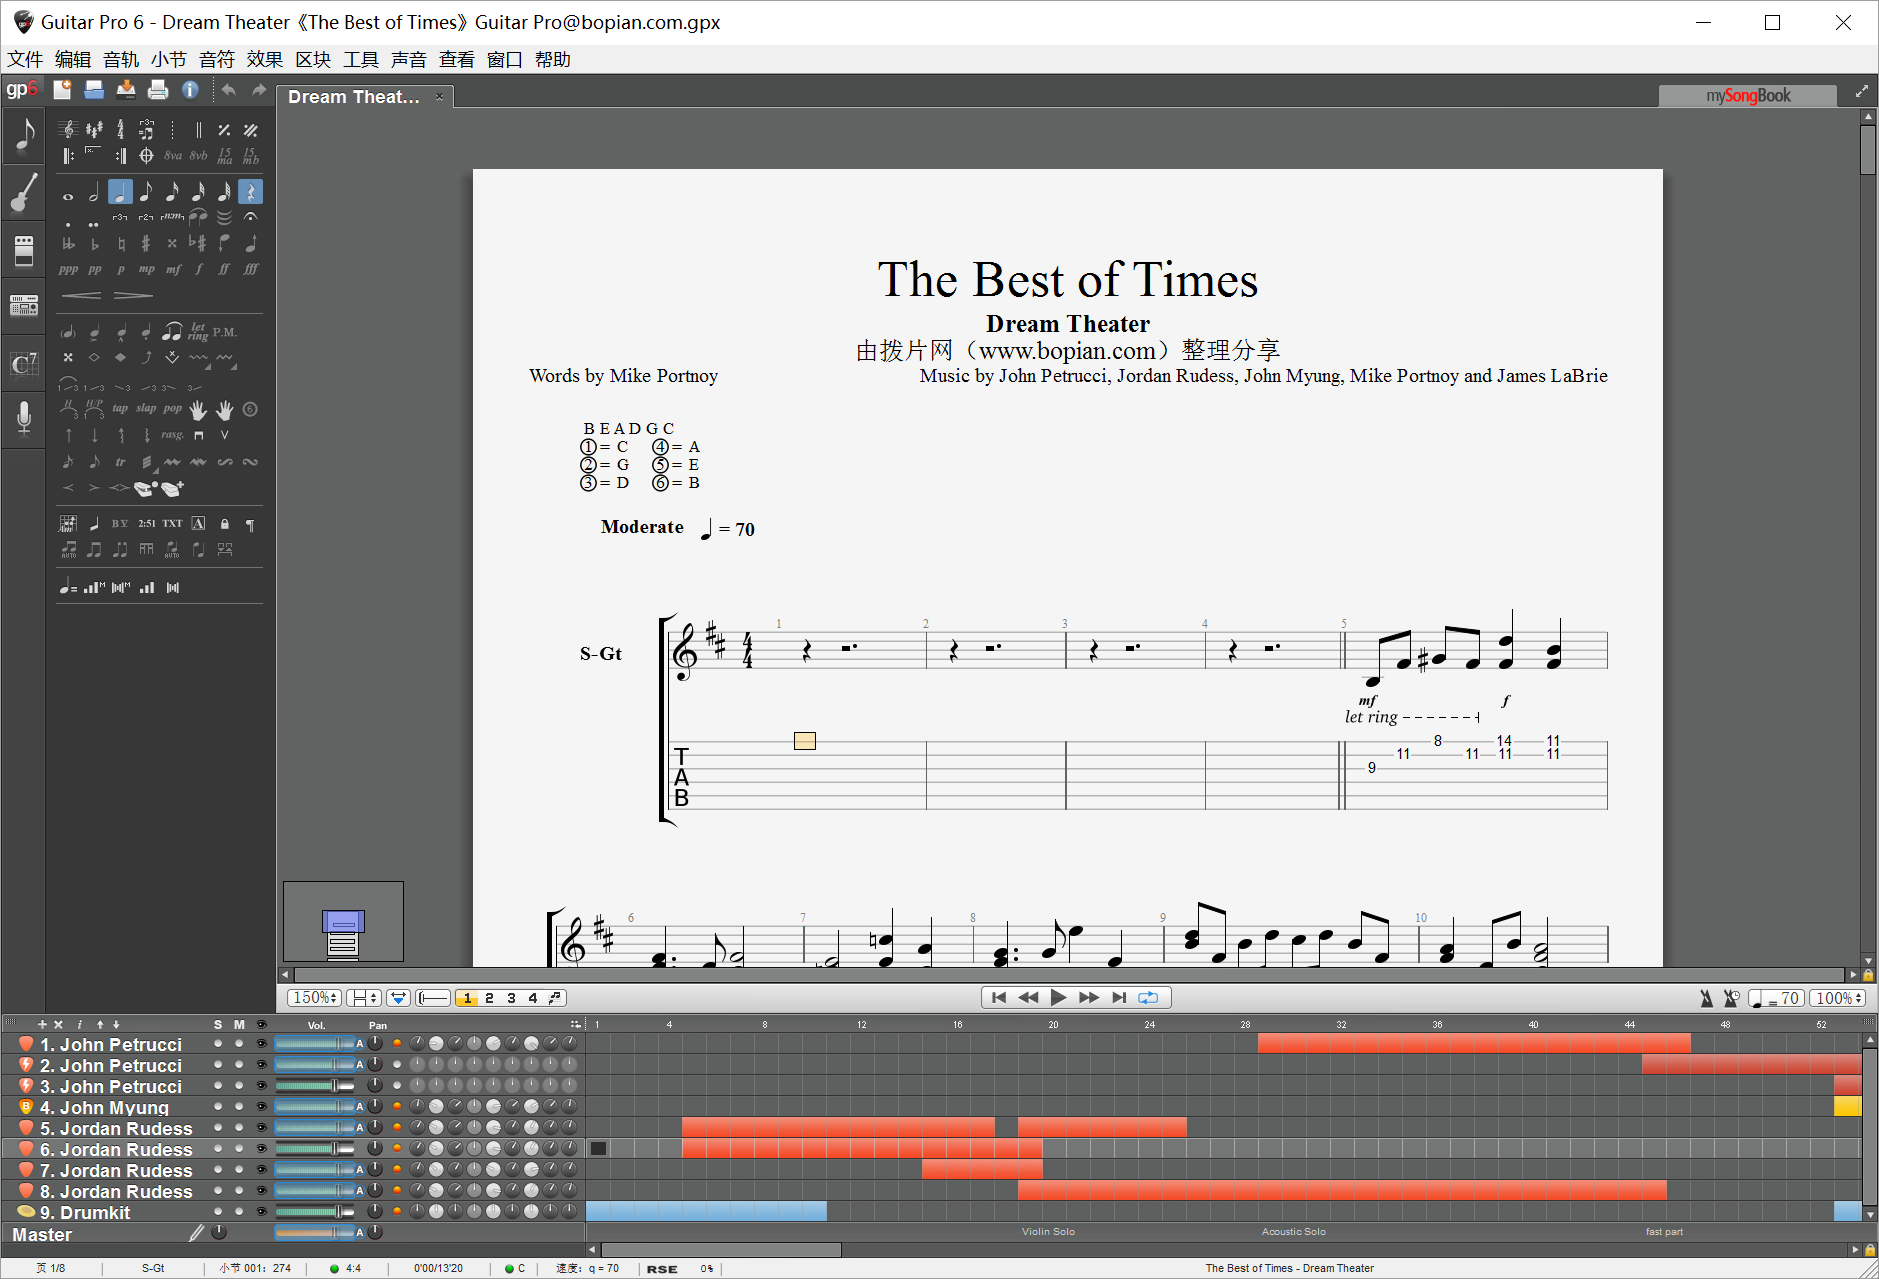Open the effects pedal panel icon
The height and width of the screenshot is (1279, 1879).
(24, 250)
